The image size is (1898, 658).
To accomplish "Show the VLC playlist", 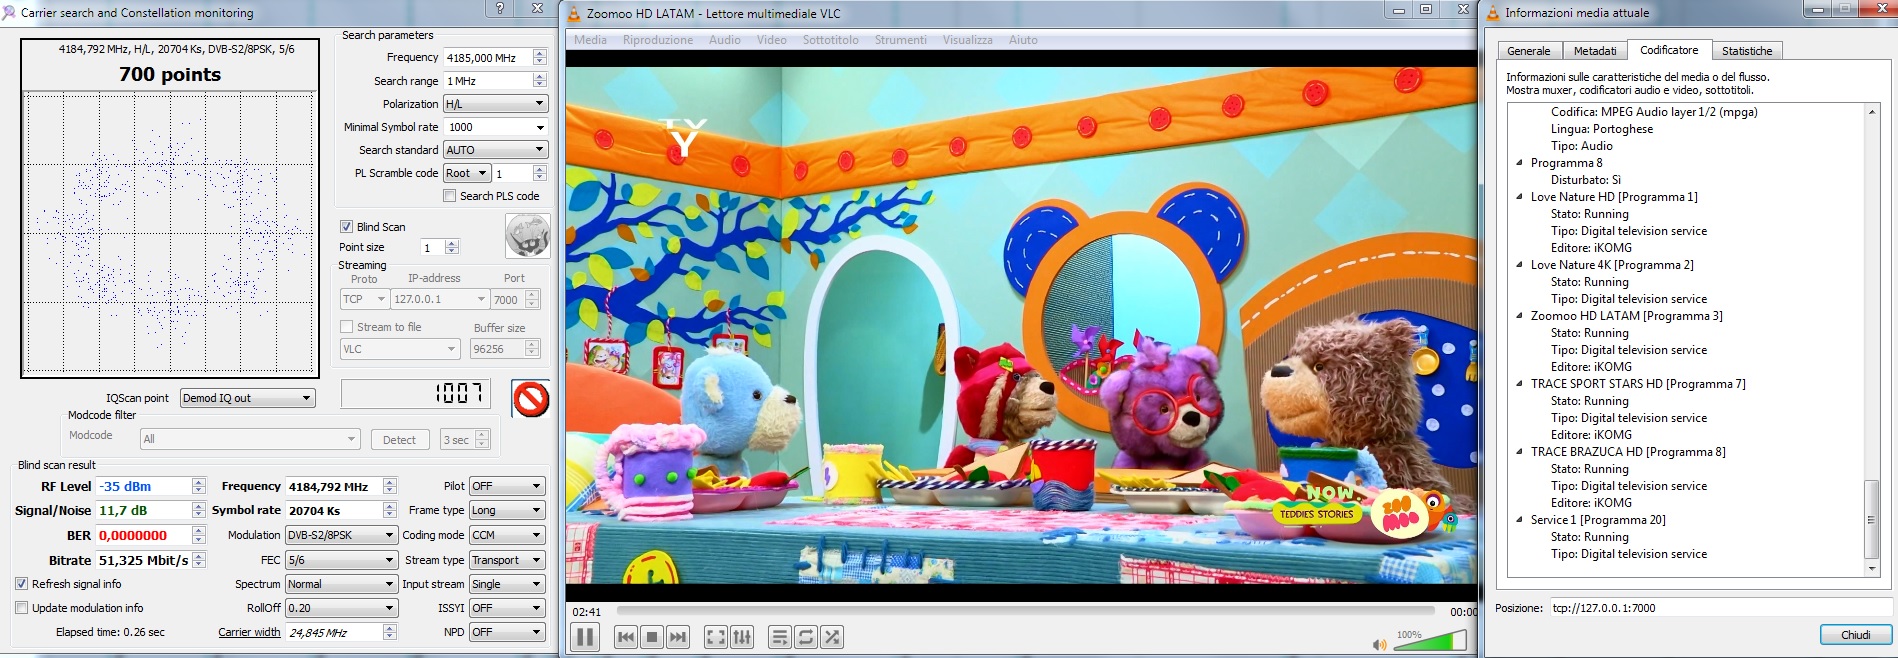I will pyautogui.click(x=780, y=637).
